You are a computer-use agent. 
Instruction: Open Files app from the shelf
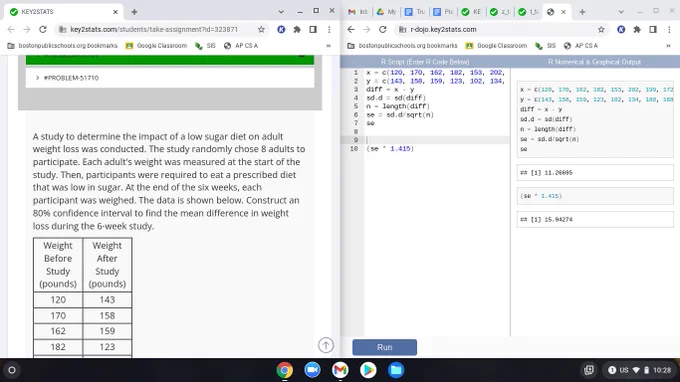[396, 370]
